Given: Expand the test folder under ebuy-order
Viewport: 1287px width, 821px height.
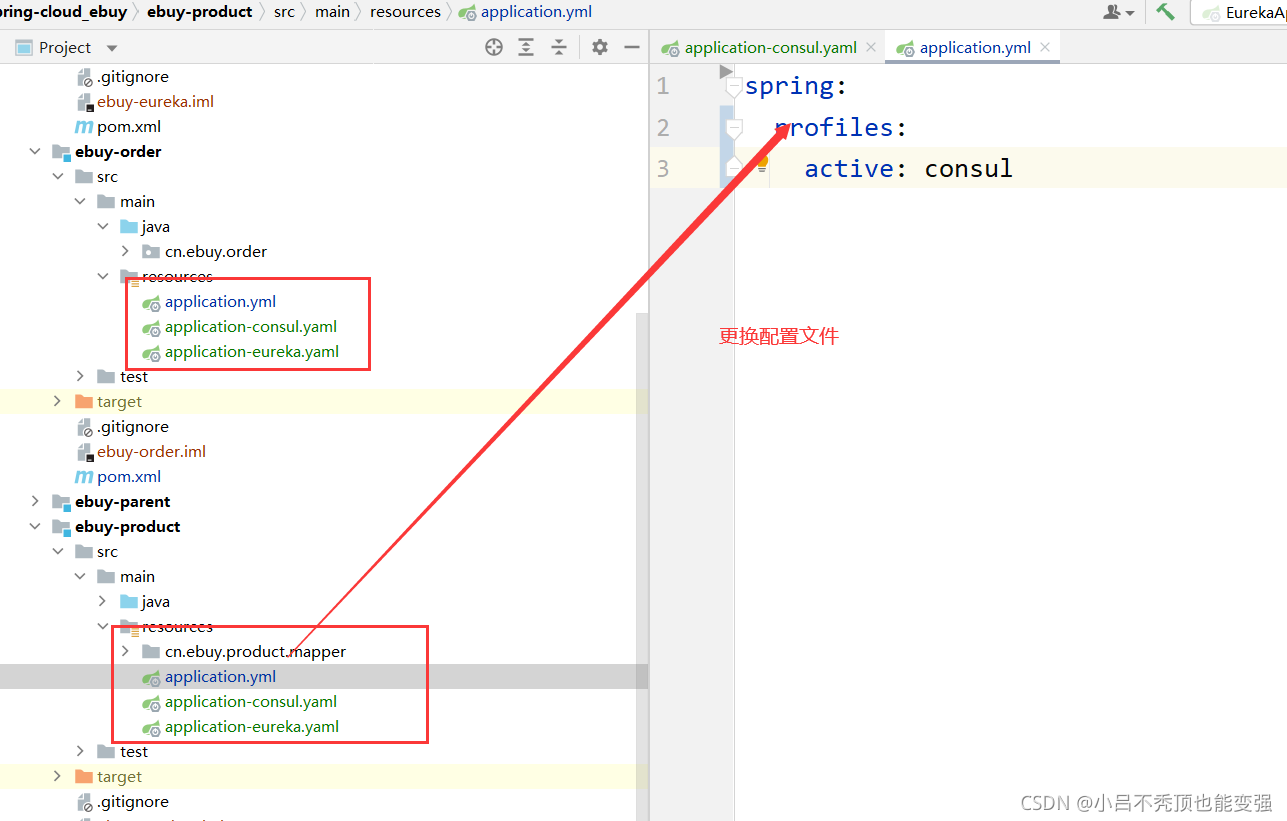Looking at the screenshot, I should [81, 377].
